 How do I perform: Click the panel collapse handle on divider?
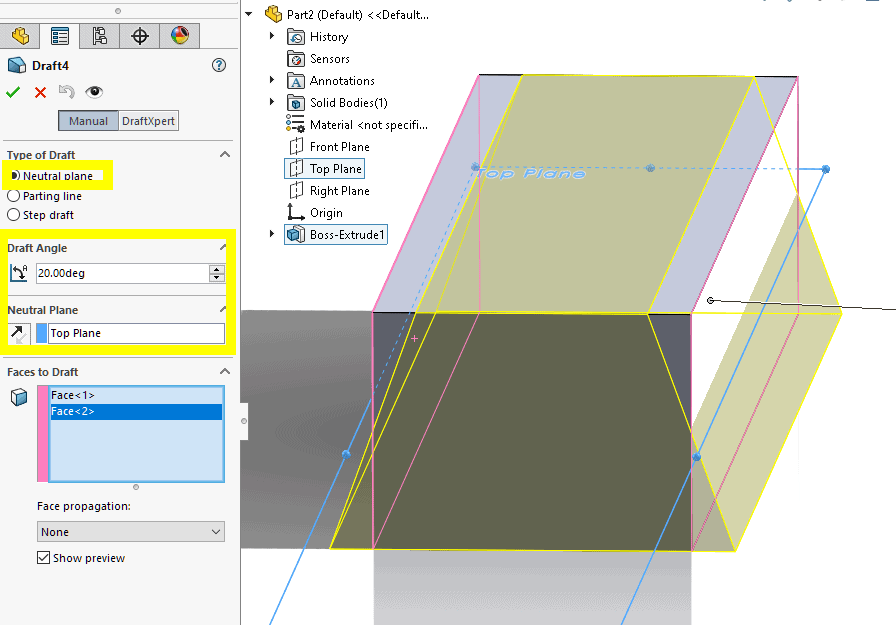[244, 421]
